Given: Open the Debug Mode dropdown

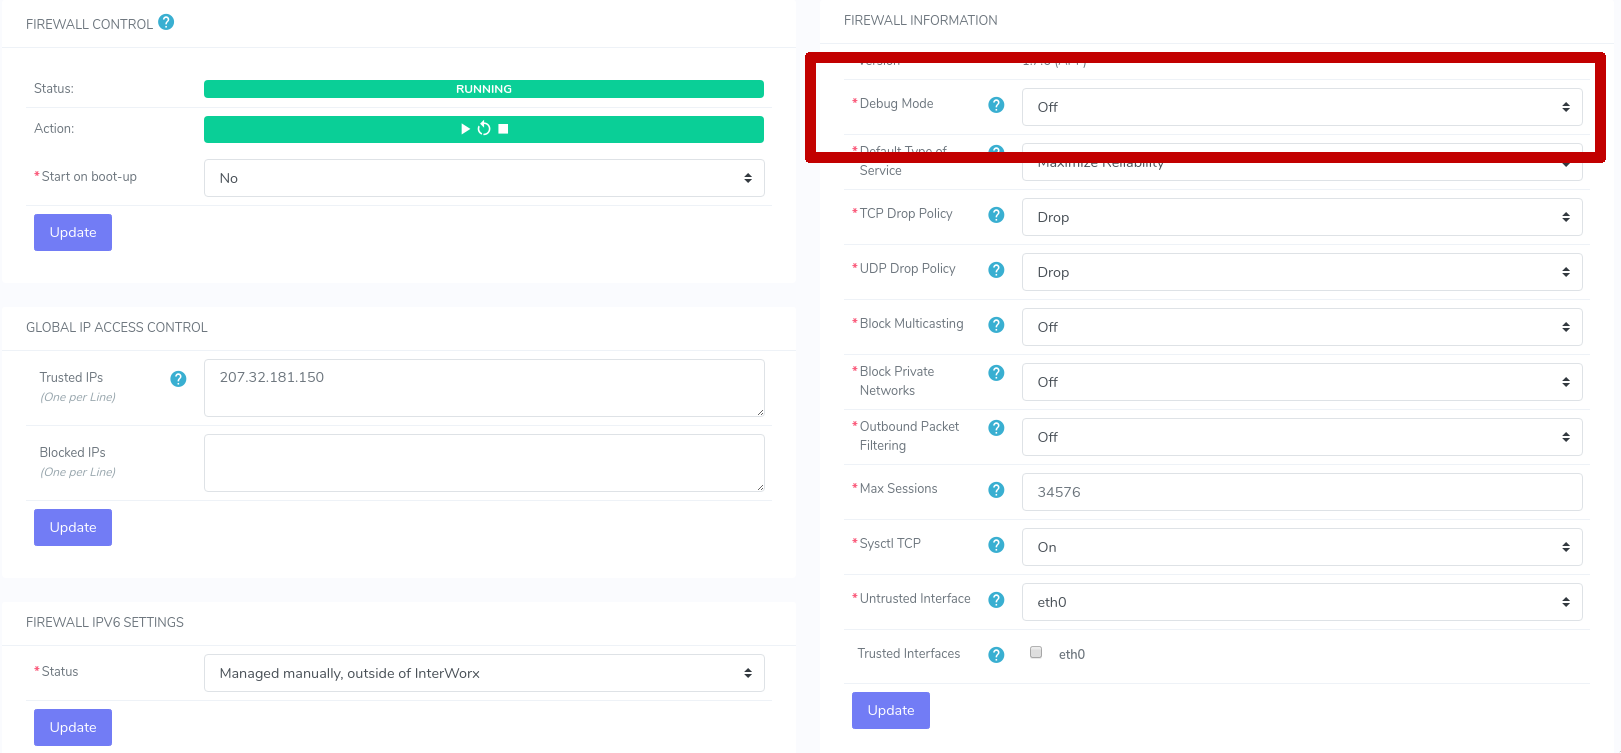Looking at the screenshot, I should point(1301,107).
